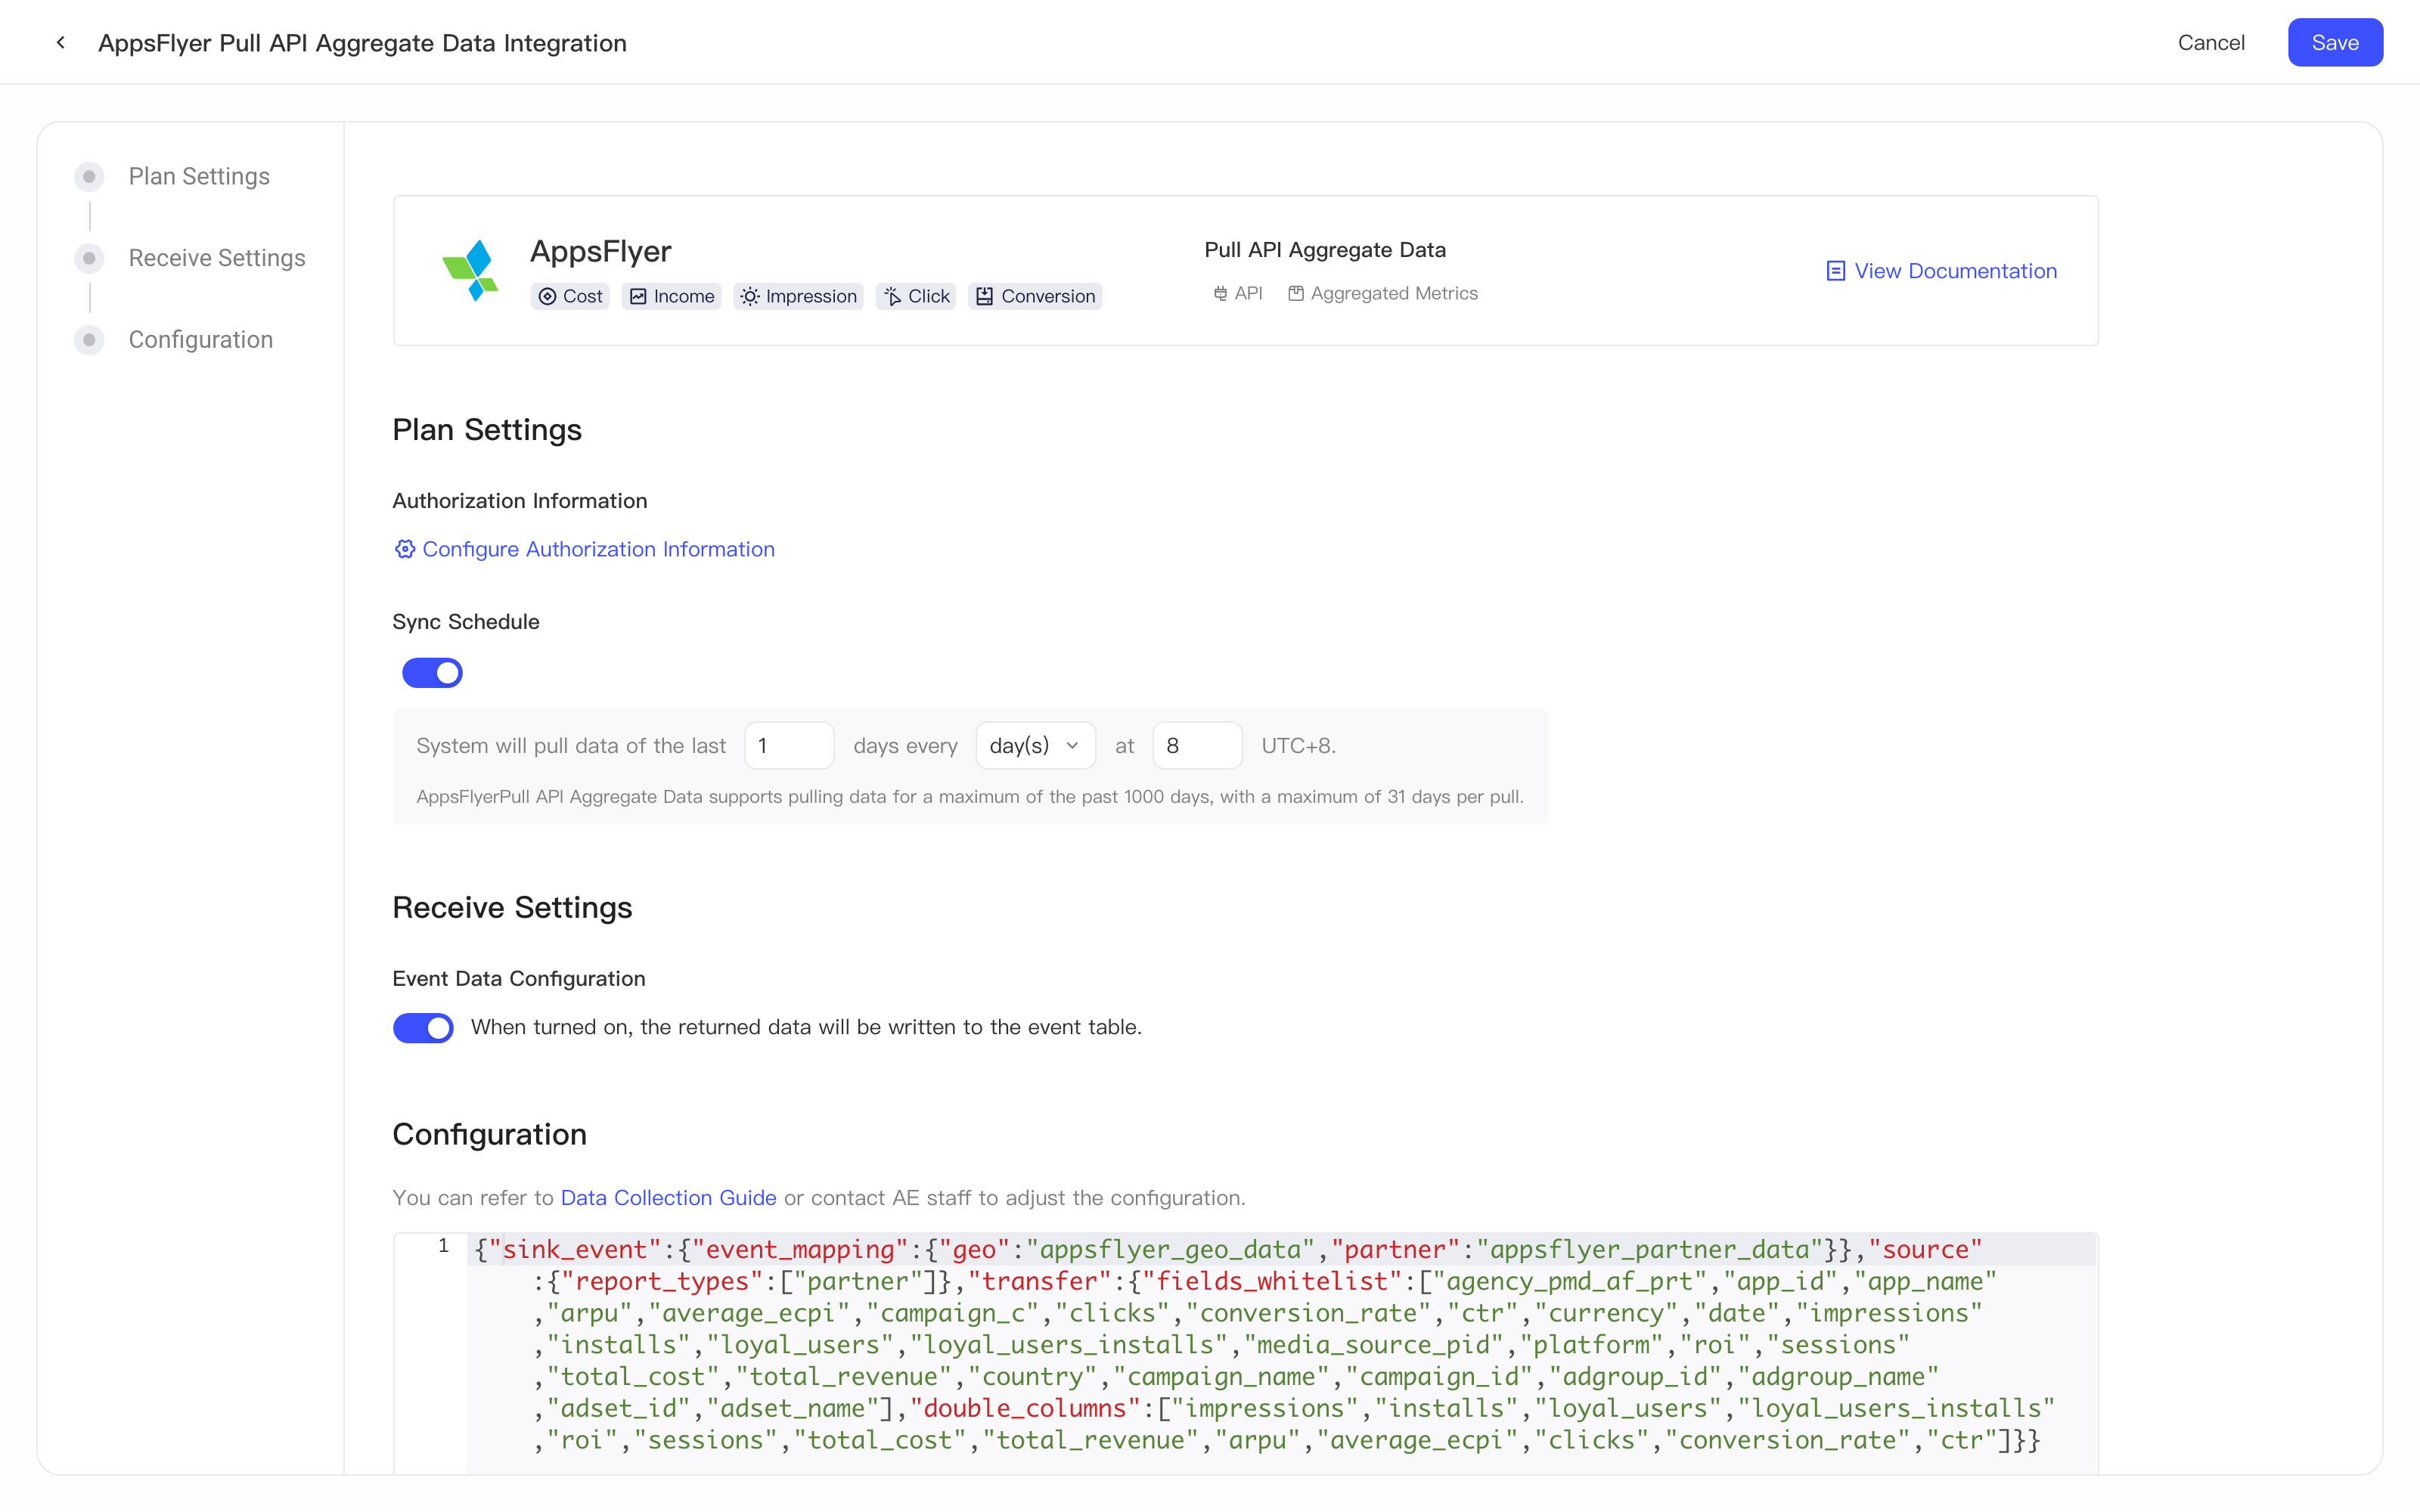Click the Cost tag icon

[x=547, y=296]
